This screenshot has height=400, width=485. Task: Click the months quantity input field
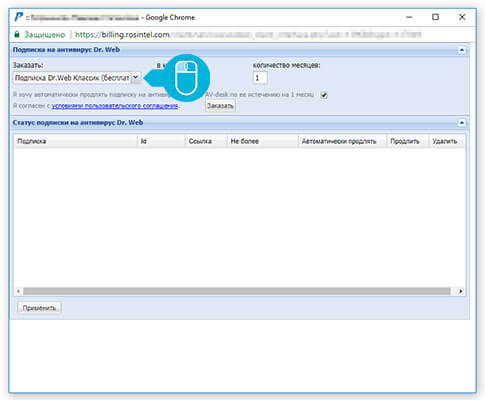[260, 78]
